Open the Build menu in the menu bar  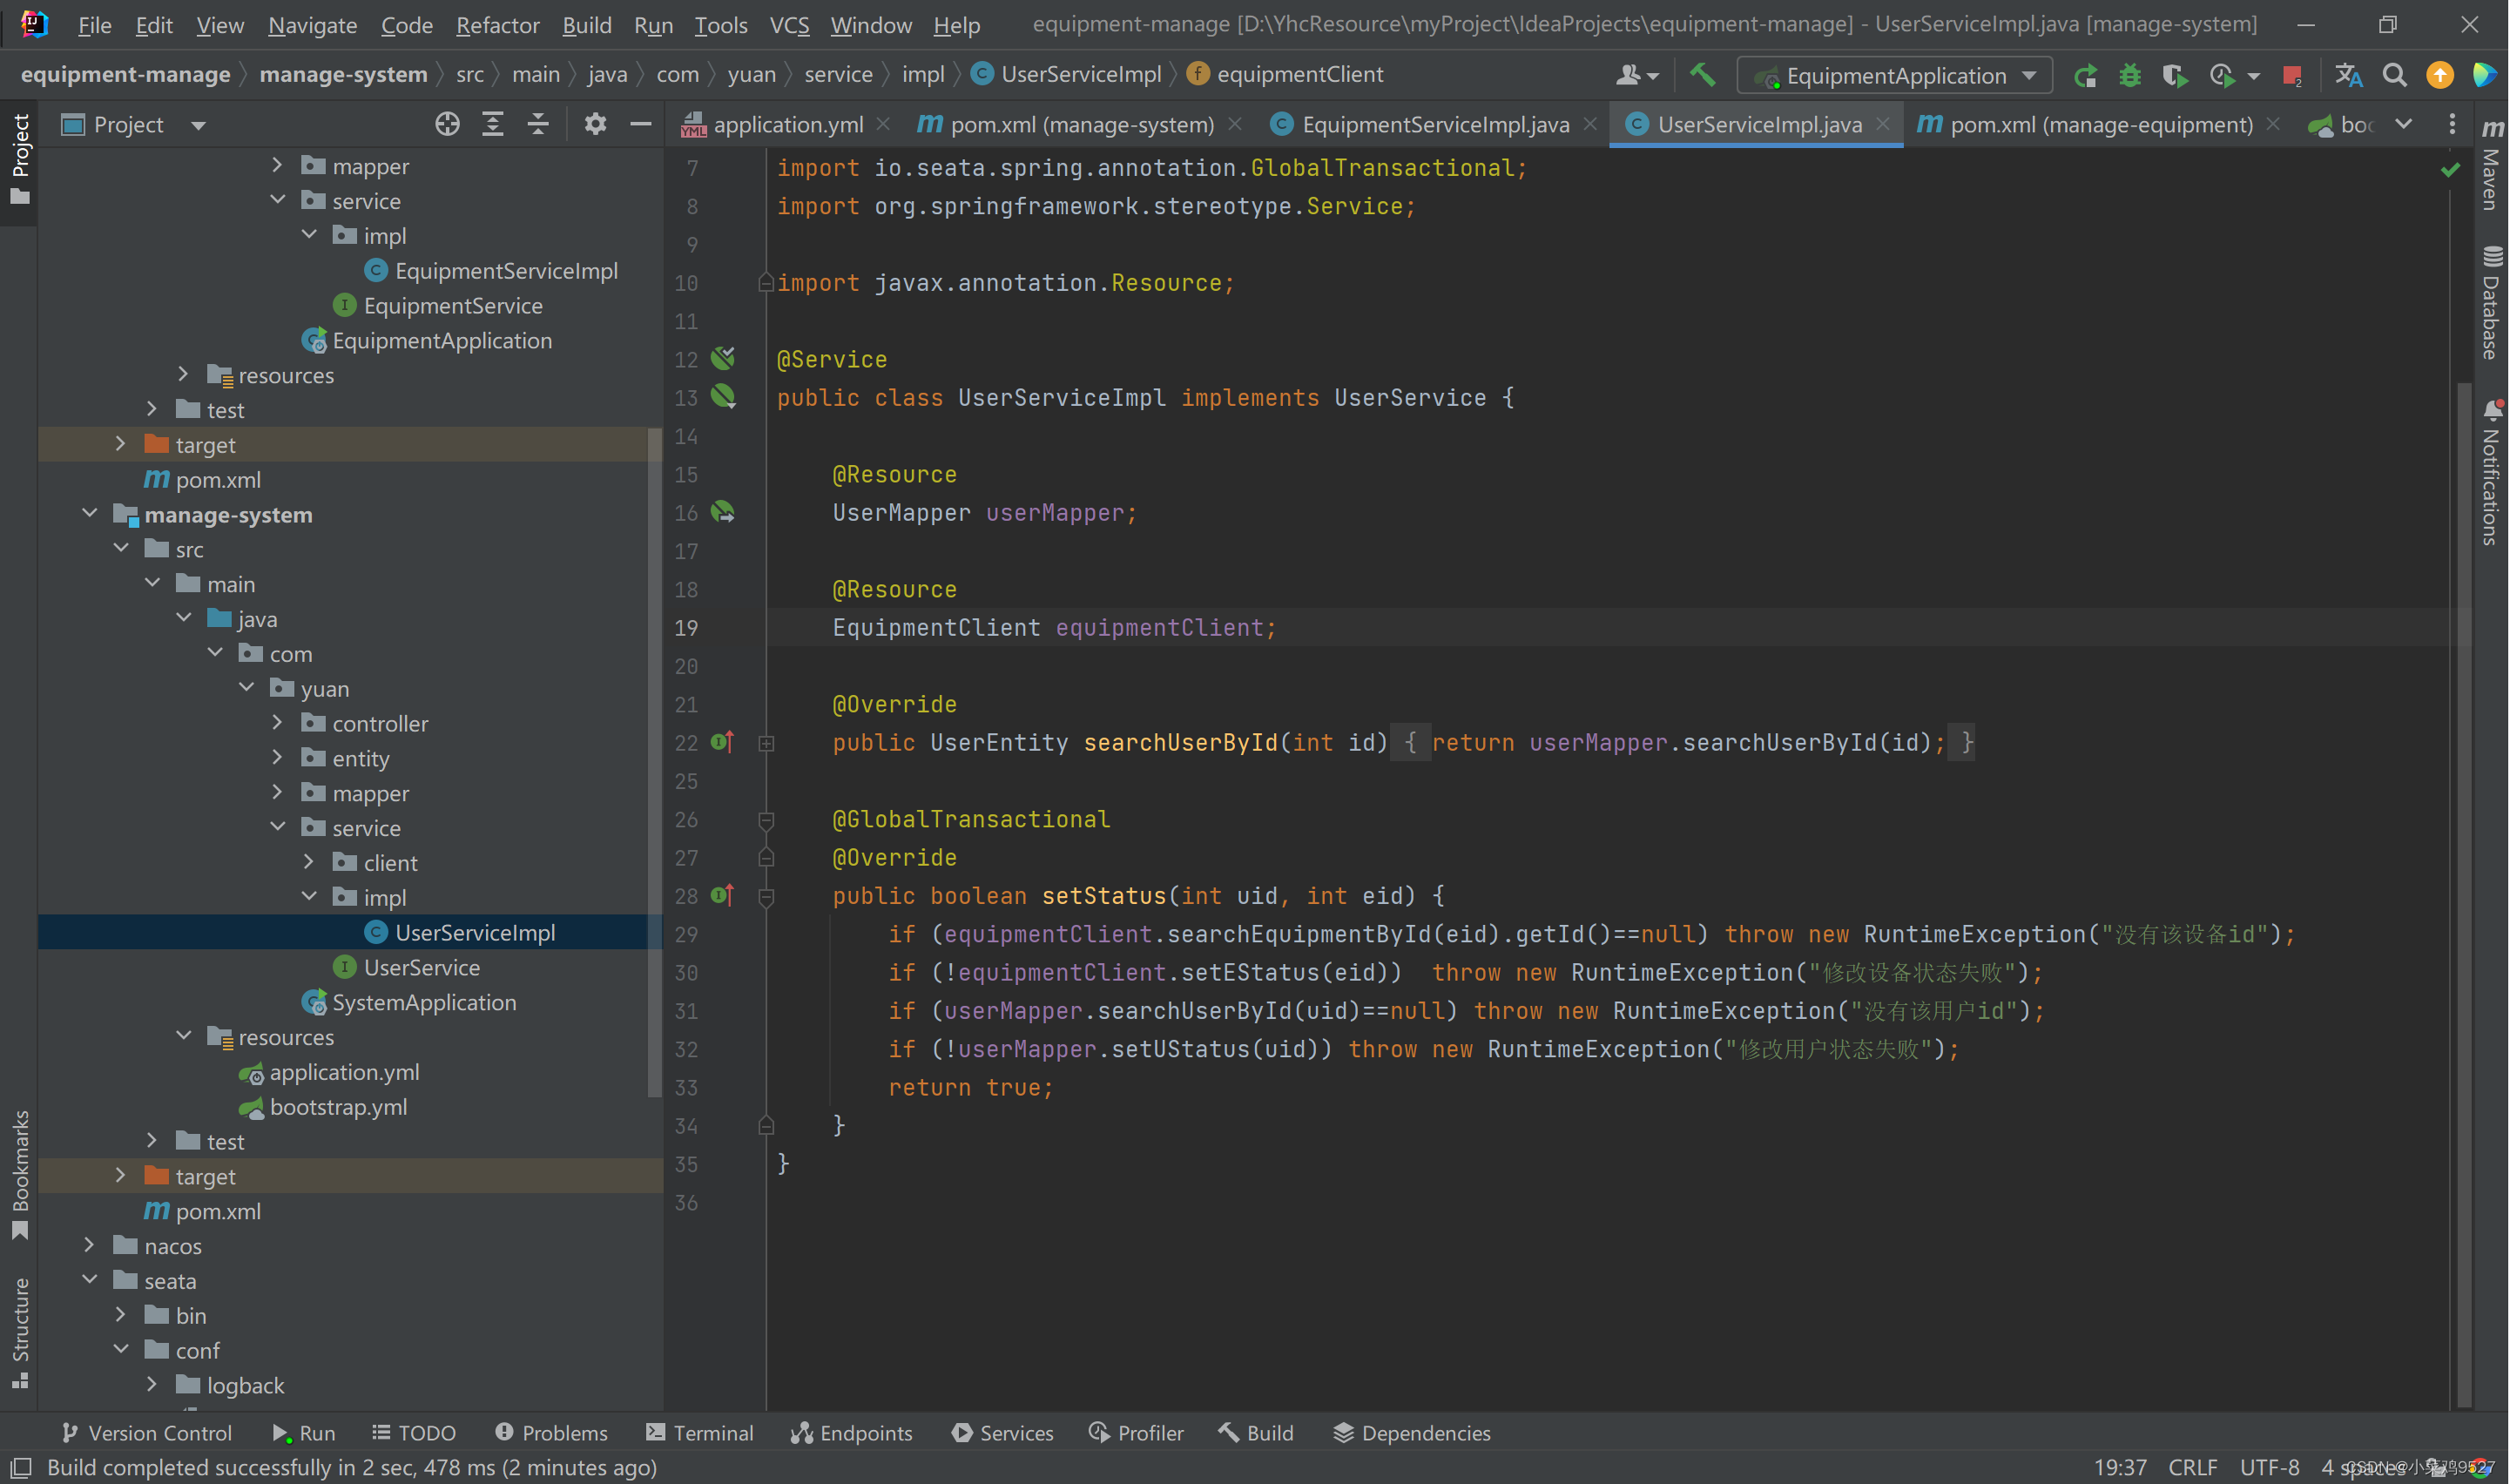(x=584, y=26)
